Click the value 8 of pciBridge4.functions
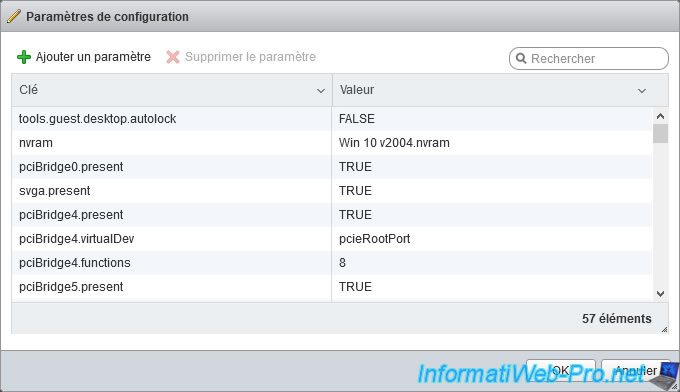Viewport: 680px width, 392px height. point(343,263)
